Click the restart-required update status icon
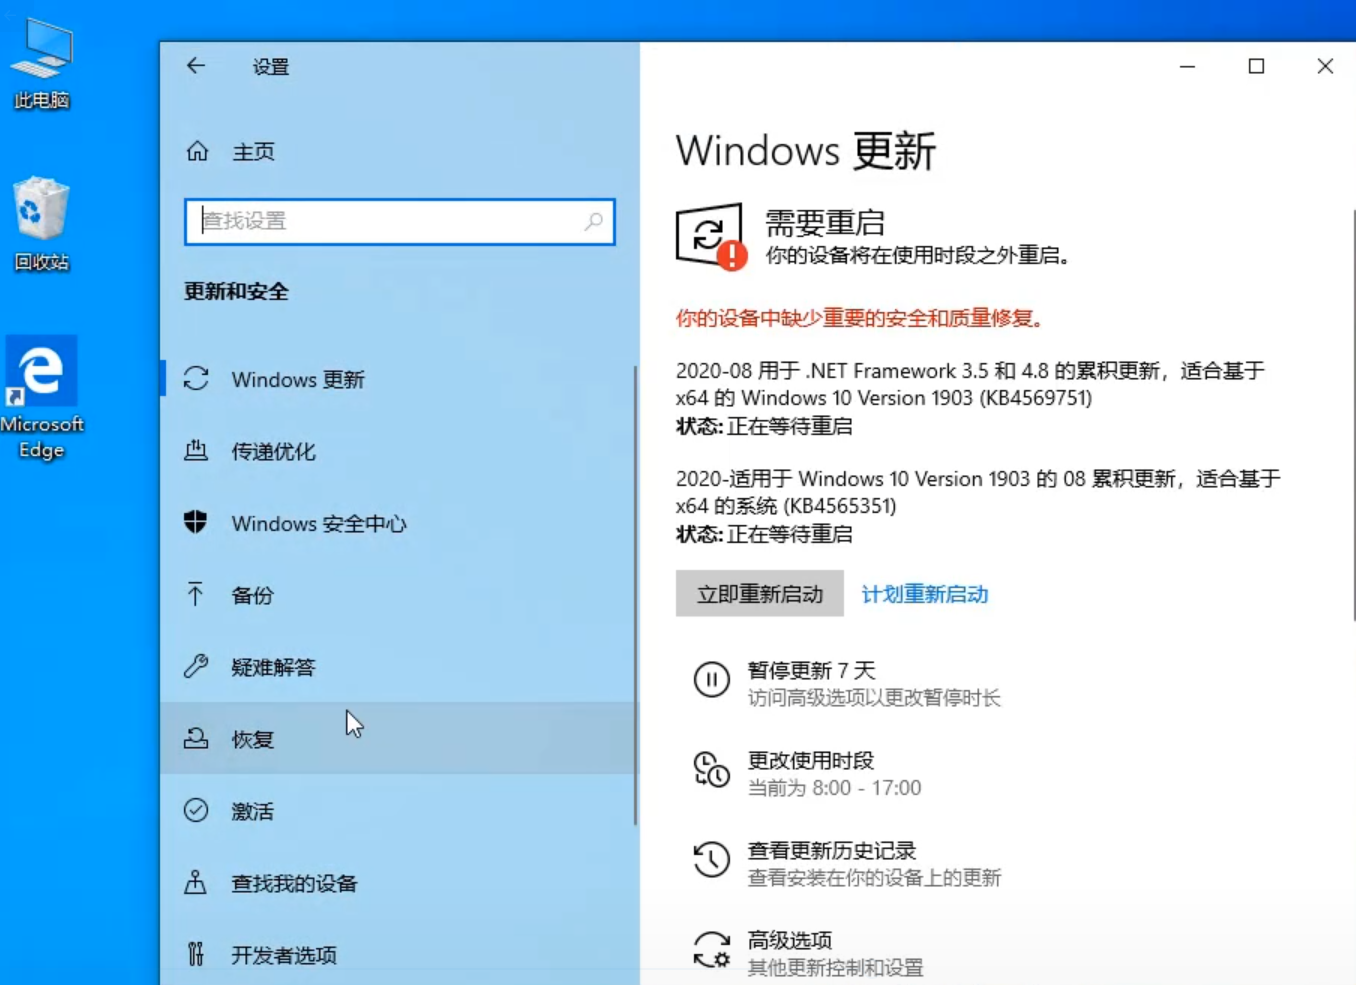1356x985 pixels. point(711,237)
